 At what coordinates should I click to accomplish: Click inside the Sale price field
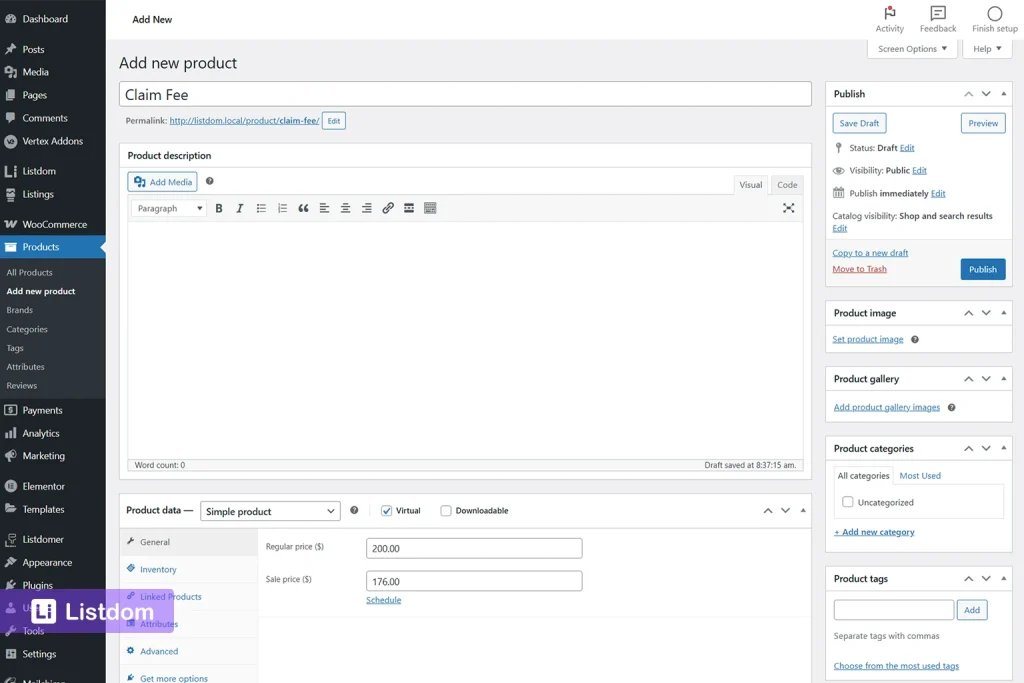[x=473, y=580]
